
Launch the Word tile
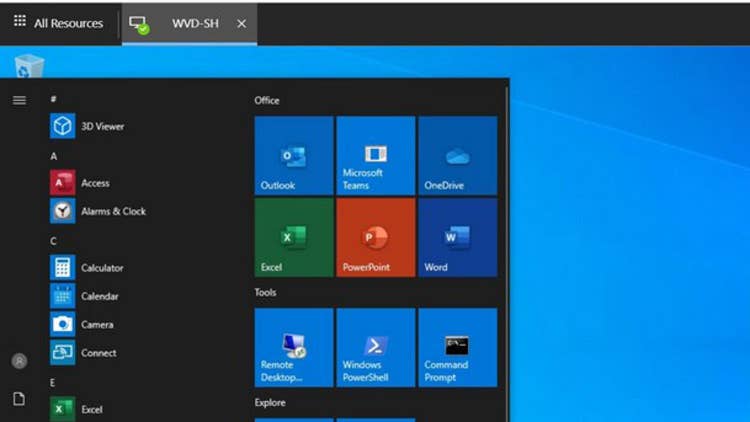[x=457, y=237]
